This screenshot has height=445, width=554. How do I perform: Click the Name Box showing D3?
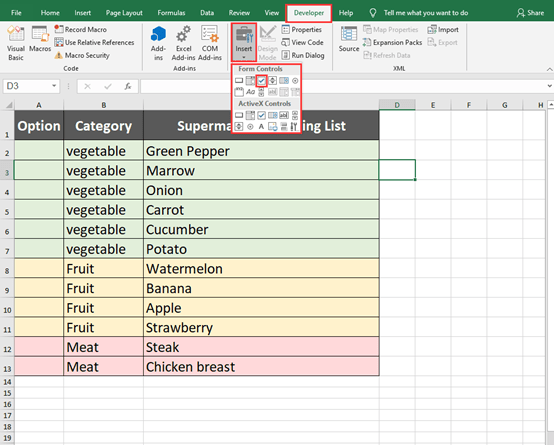[x=28, y=86]
